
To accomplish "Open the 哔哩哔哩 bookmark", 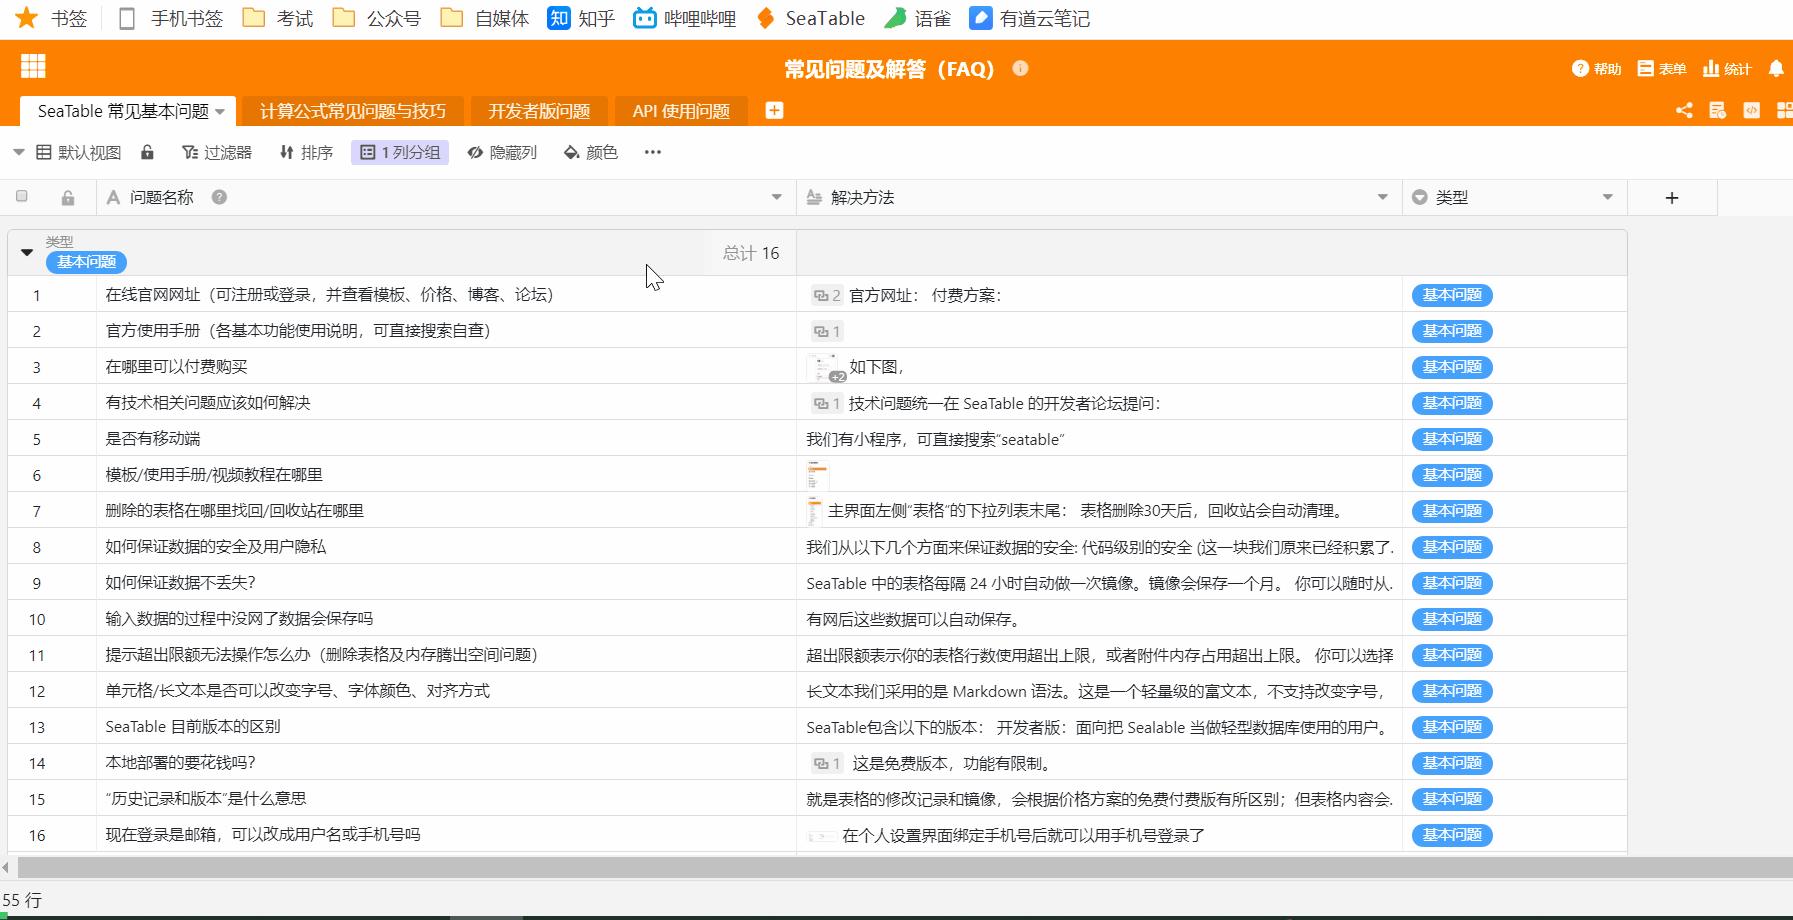I will tap(685, 18).
